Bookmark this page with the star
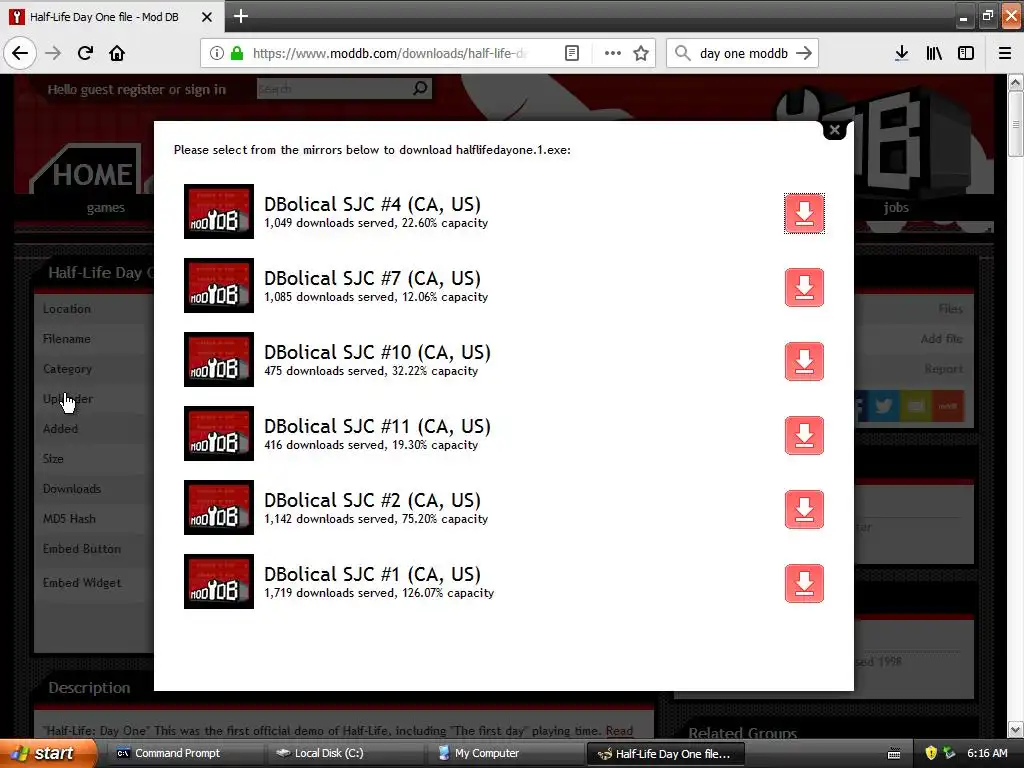The height and width of the screenshot is (768, 1024). 641,53
